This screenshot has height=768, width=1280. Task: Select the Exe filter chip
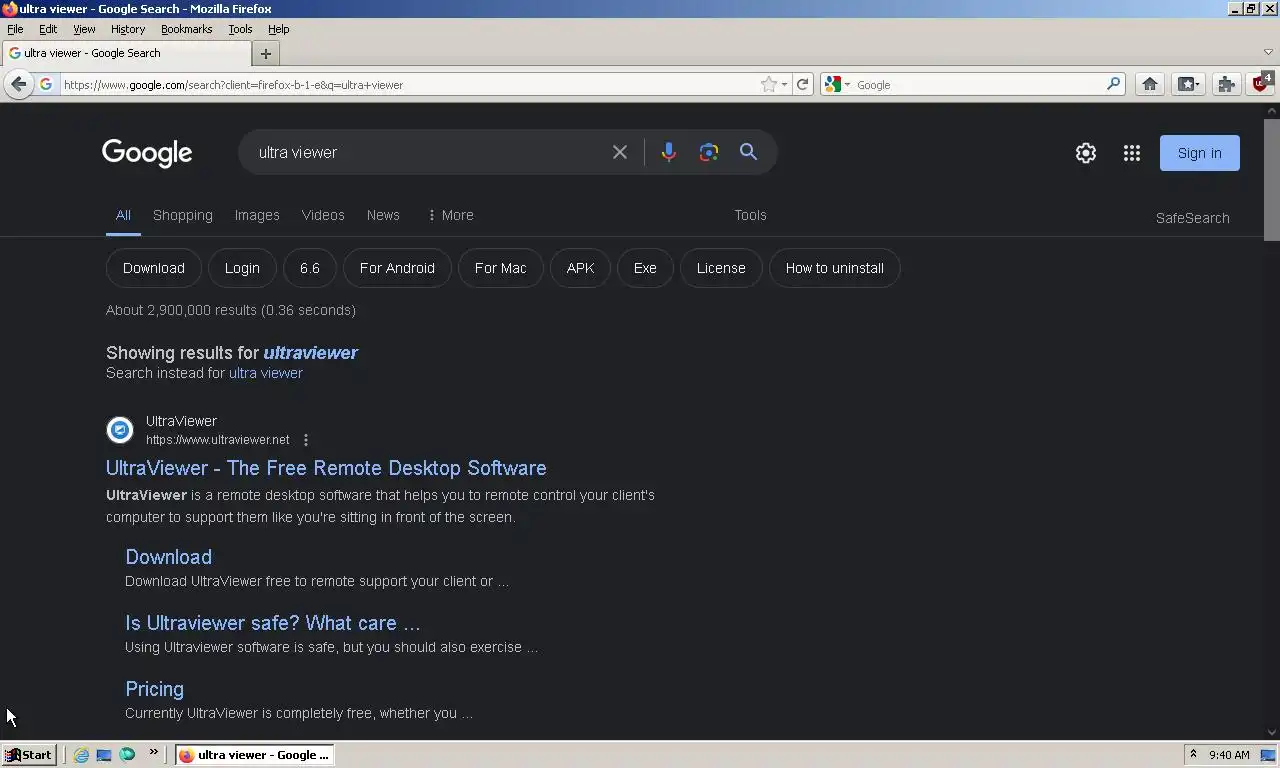(x=645, y=268)
